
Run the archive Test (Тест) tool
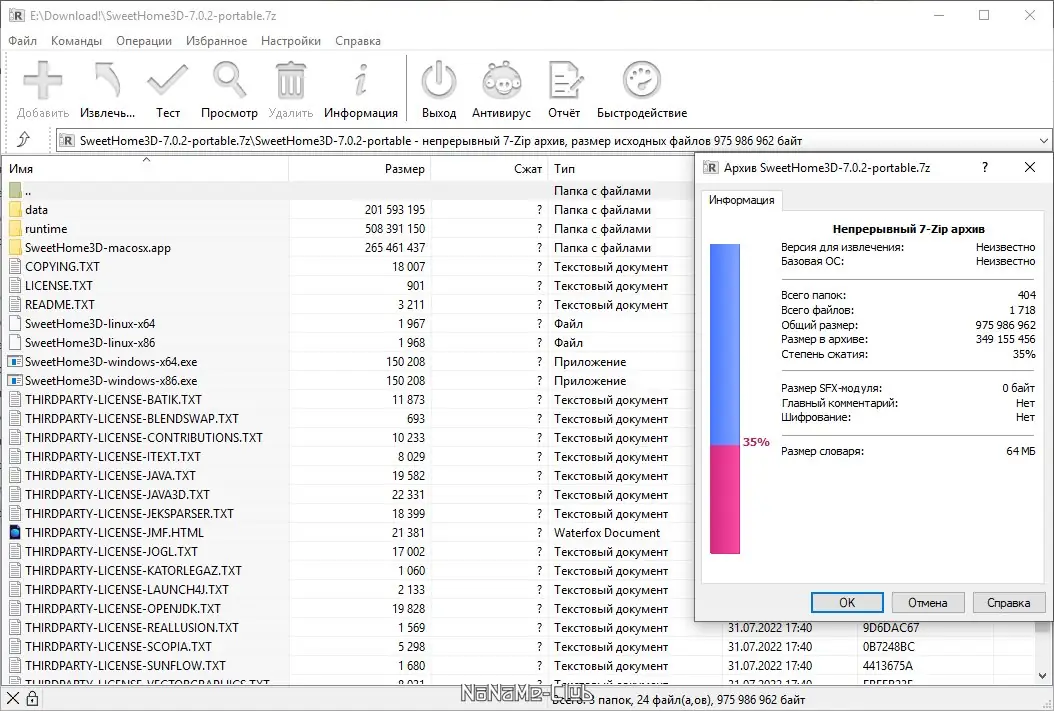click(167, 80)
